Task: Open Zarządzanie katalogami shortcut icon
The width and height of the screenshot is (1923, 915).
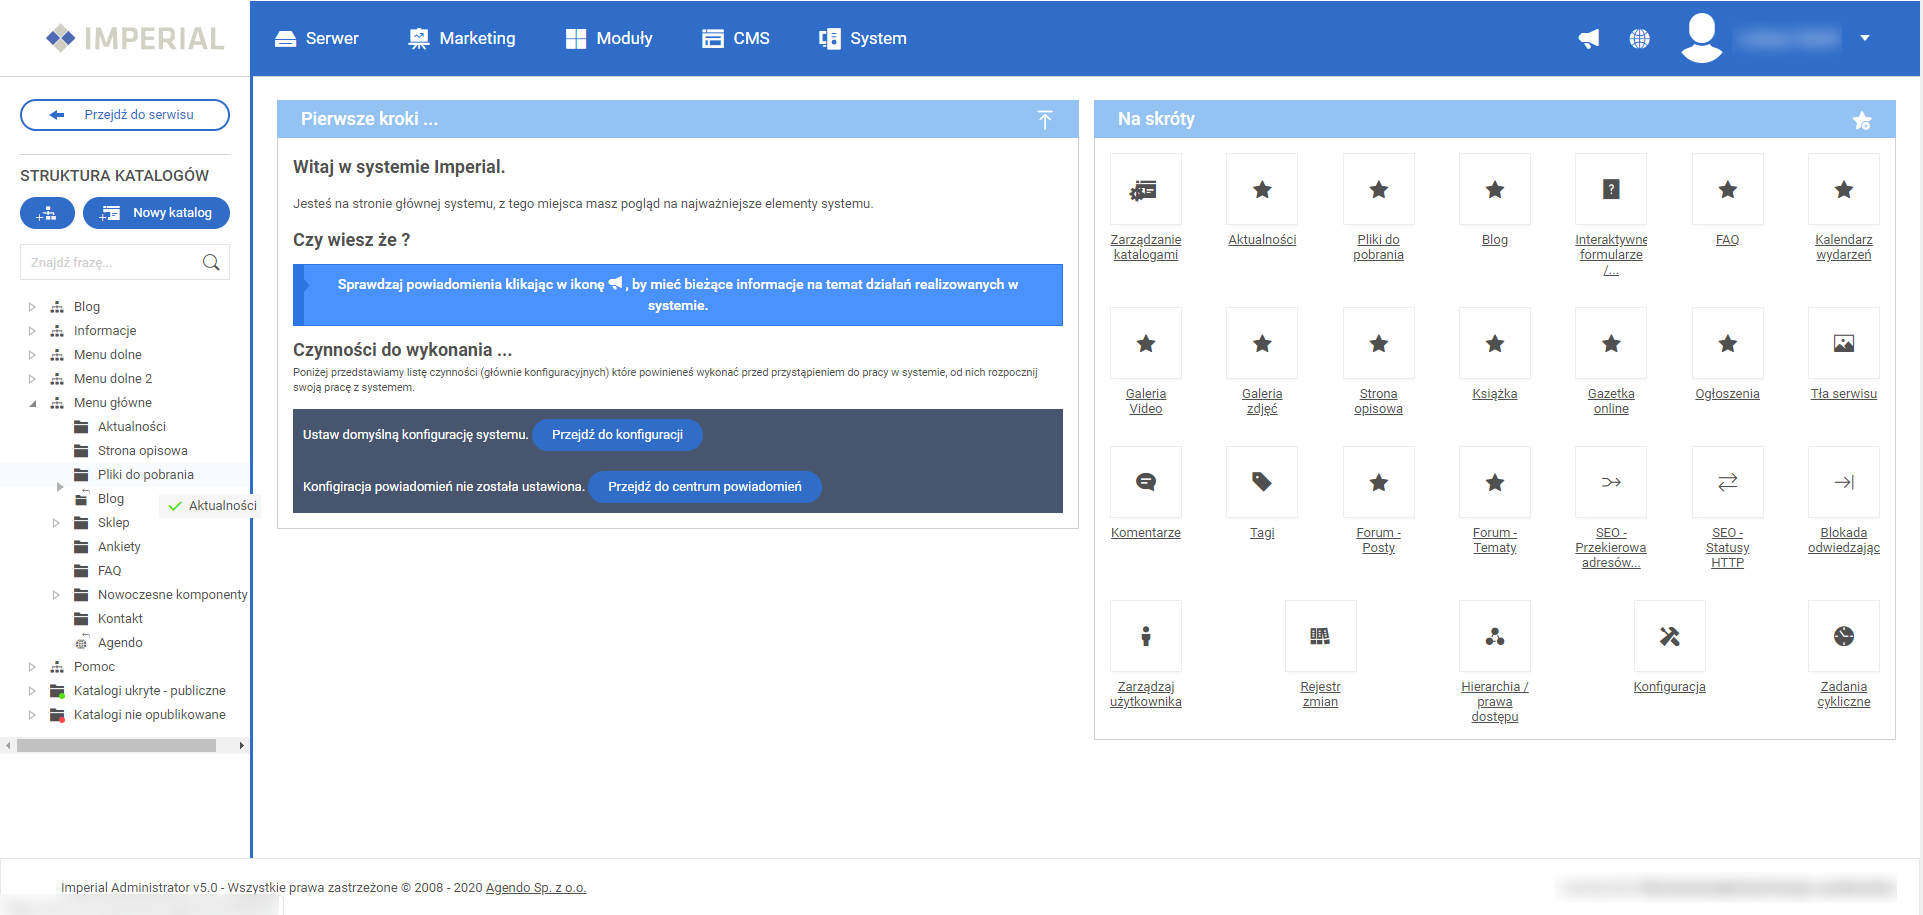Action: 1145,190
